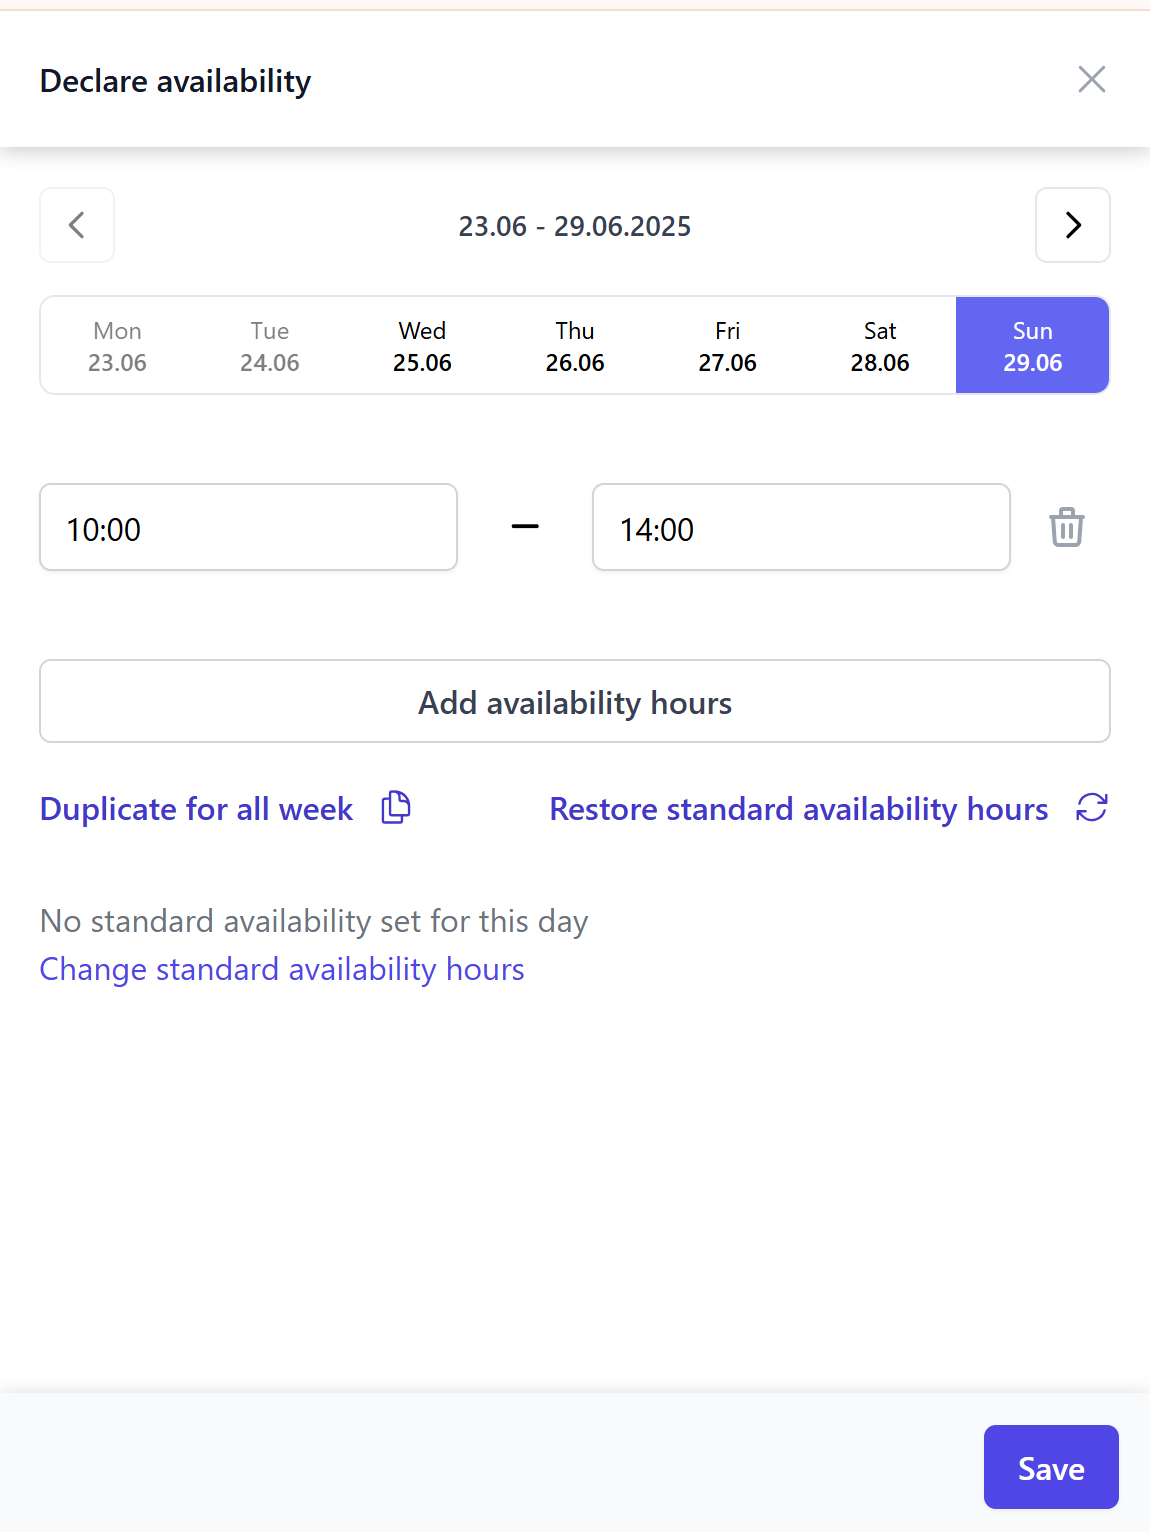Viewport: 1150px width, 1532px height.
Task: Switch to Thursday 26.06
Action: coord(575,346)
